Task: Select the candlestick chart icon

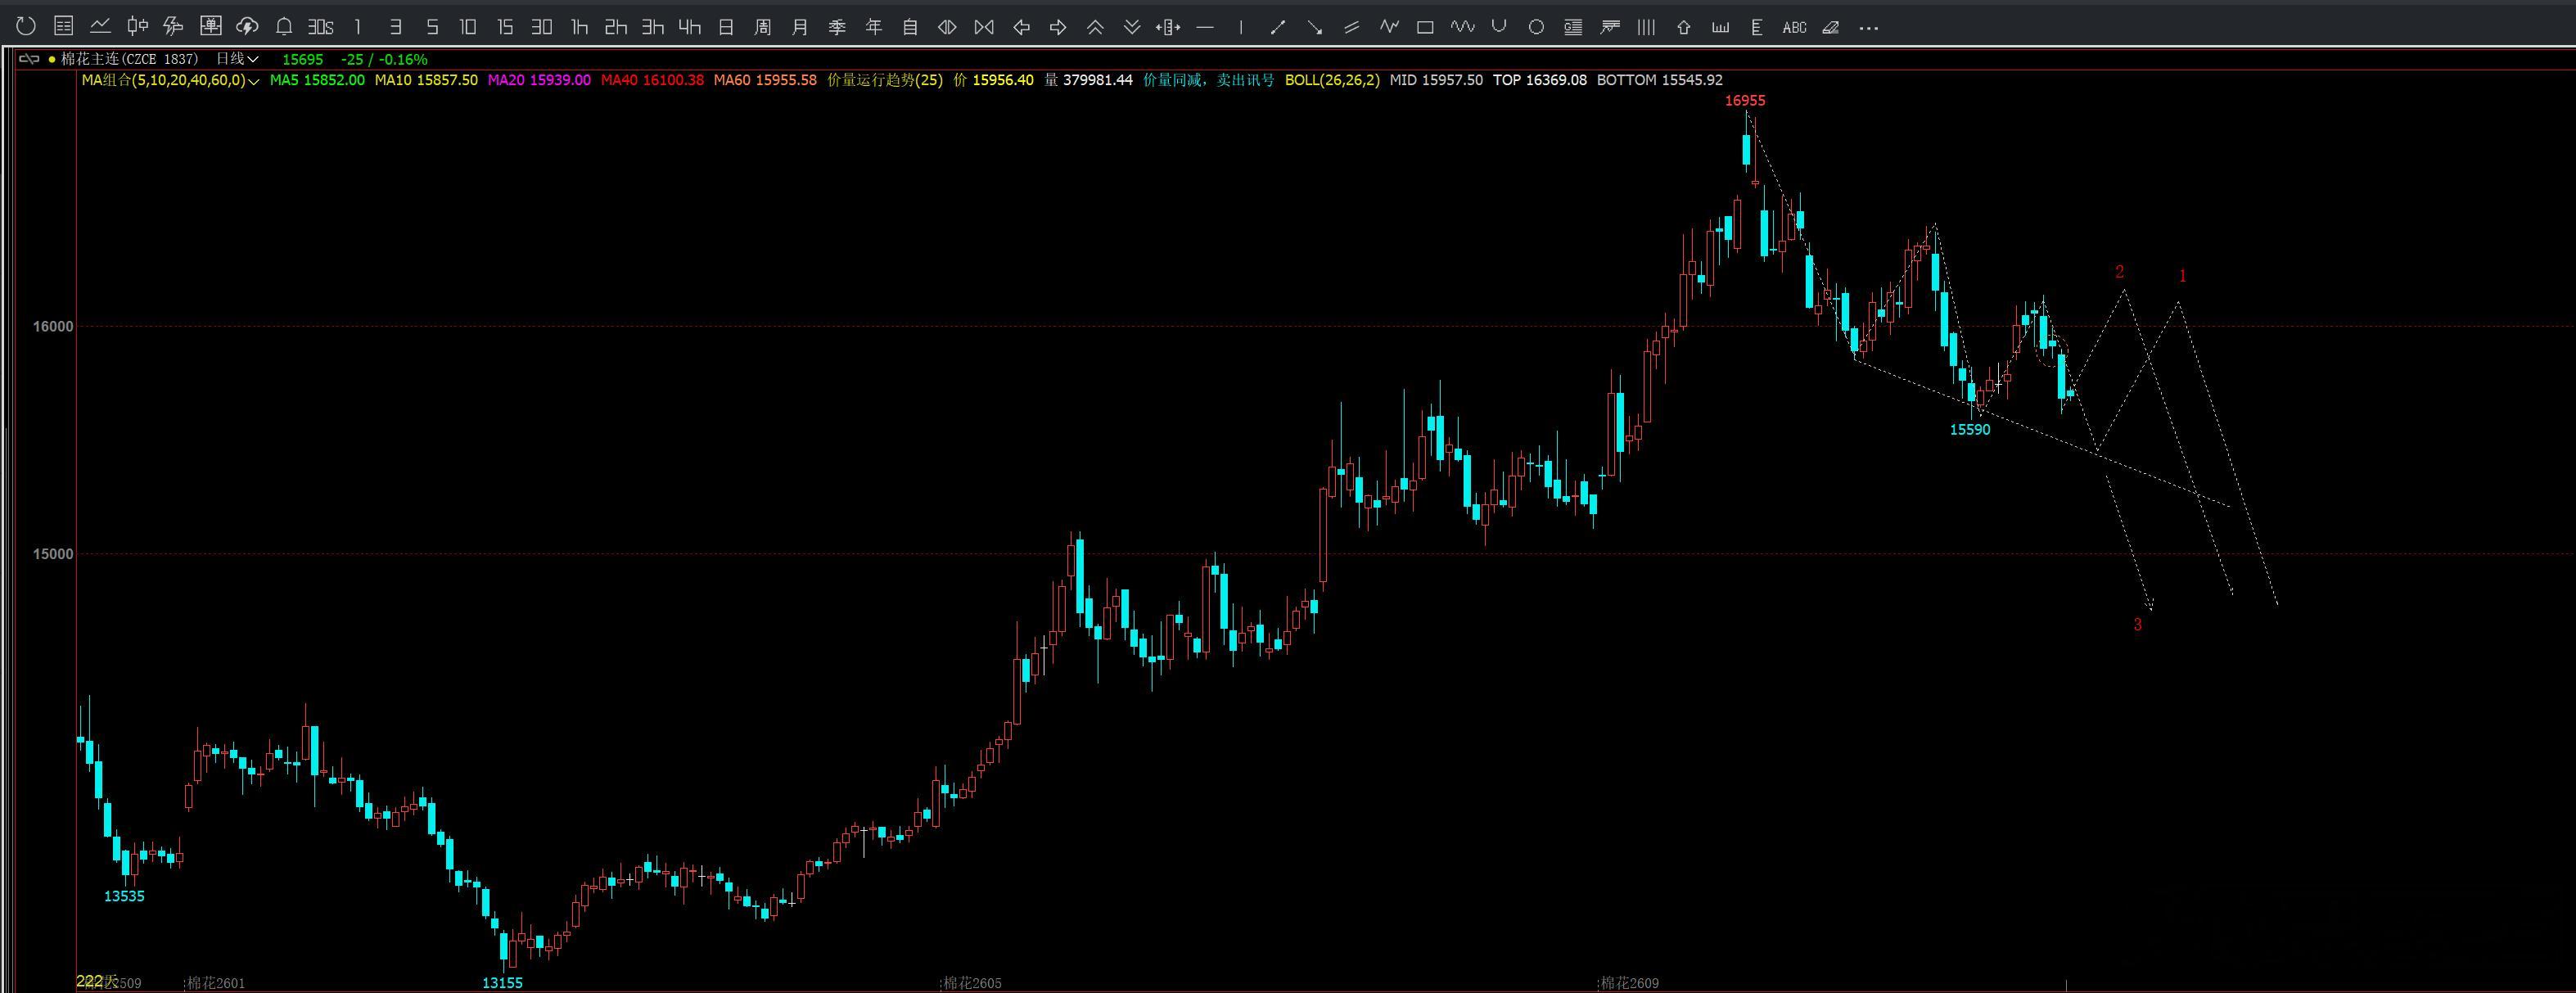Action: [137, 27]
